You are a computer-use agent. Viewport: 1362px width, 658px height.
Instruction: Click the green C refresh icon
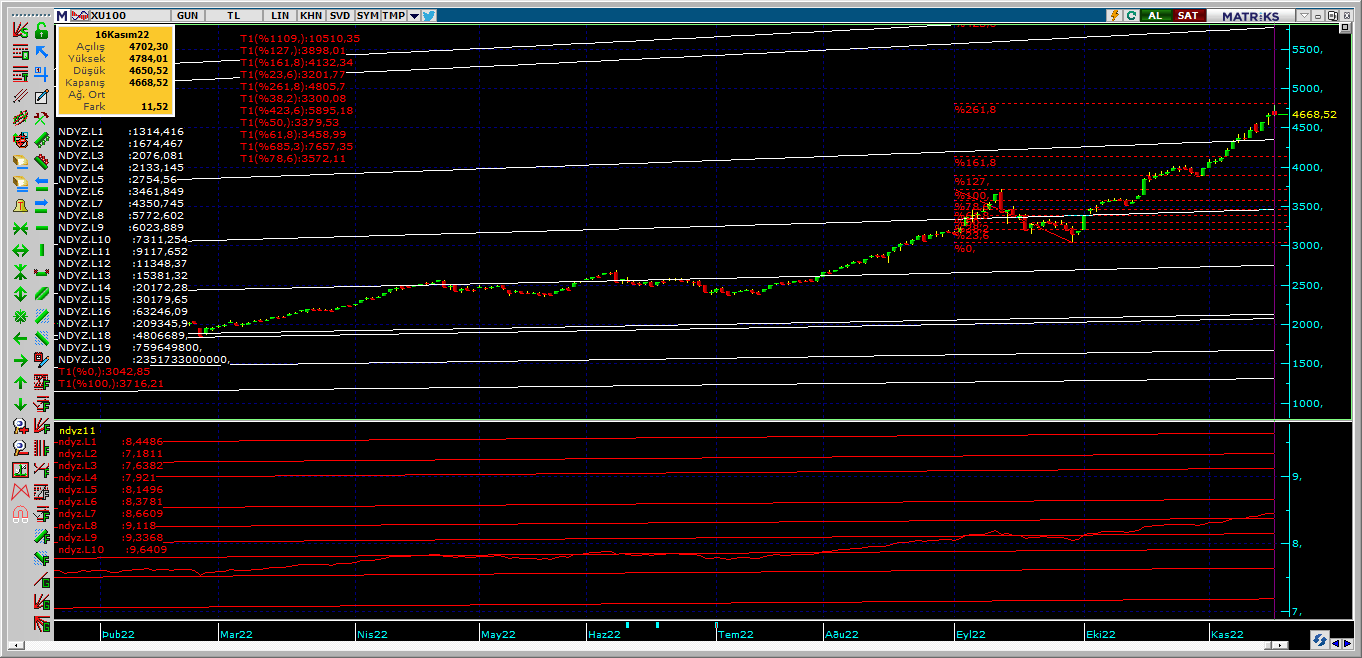tap(1131, 16)
